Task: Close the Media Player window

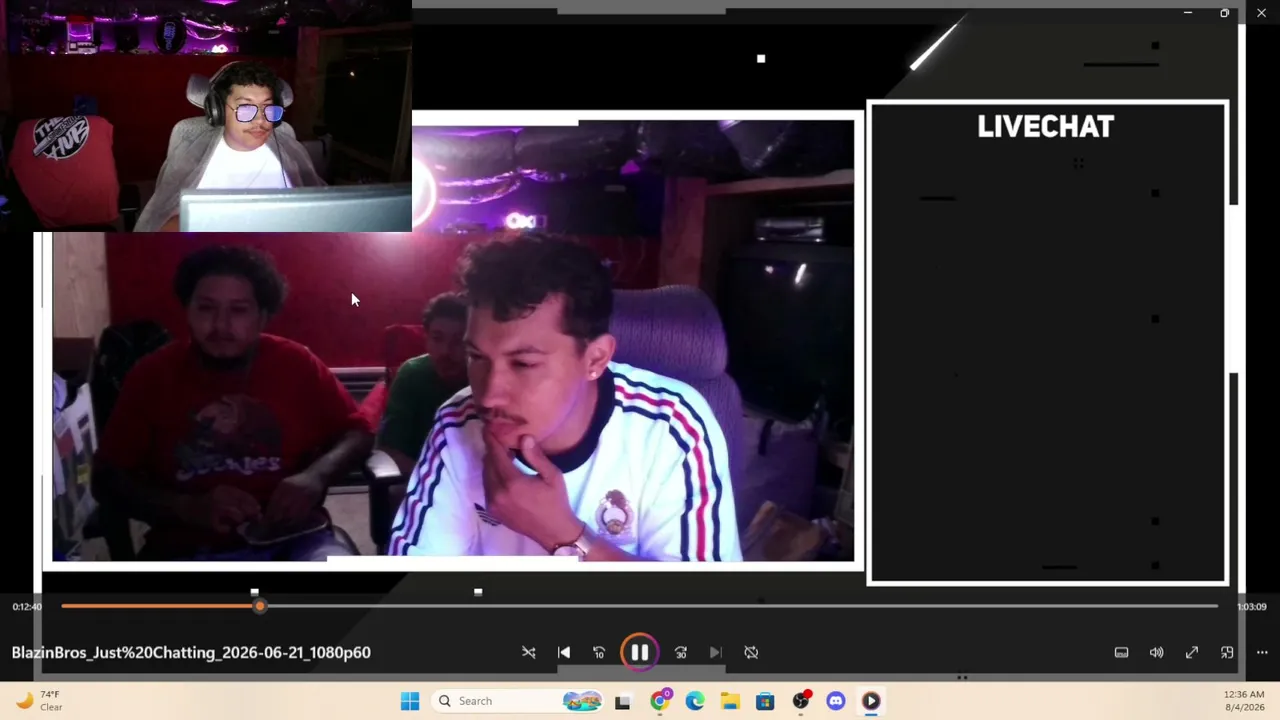Action: click(x=1262, y=13)
